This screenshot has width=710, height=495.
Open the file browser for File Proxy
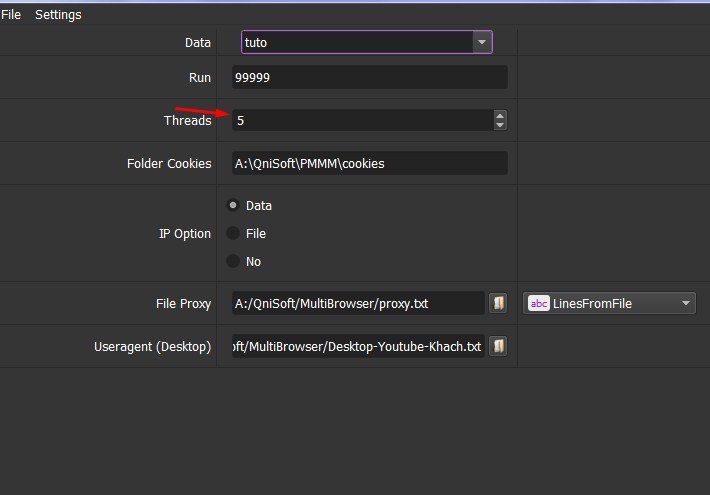[498, 303]
